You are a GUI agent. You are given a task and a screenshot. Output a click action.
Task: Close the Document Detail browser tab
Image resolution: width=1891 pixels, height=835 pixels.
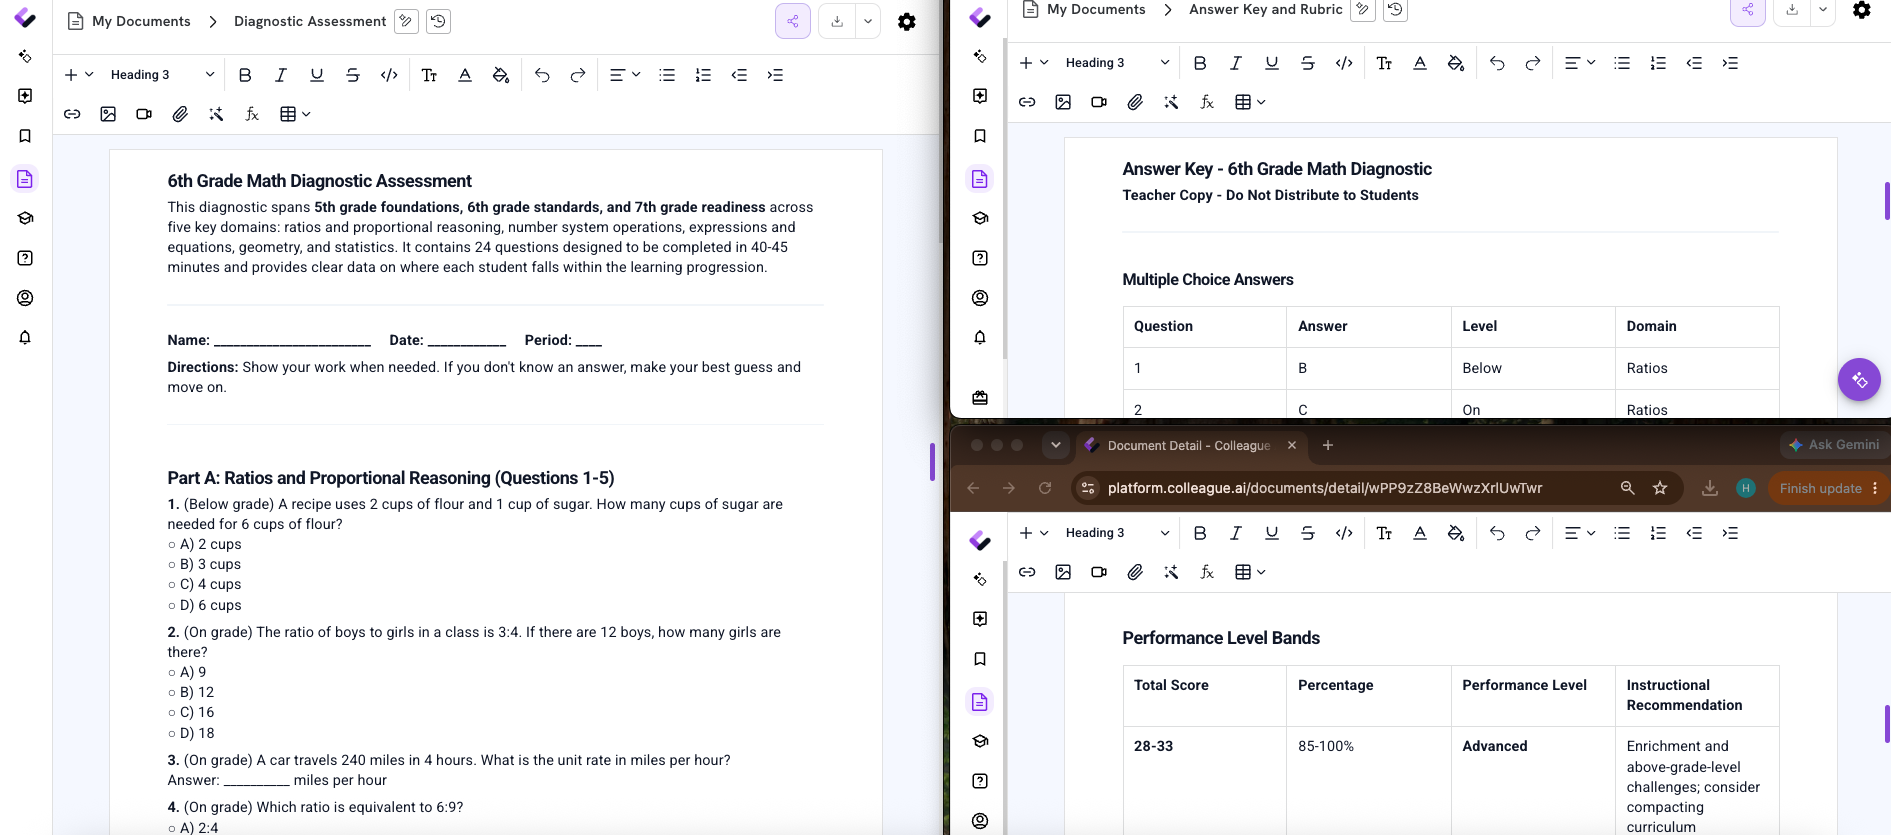coord(1292,445)
